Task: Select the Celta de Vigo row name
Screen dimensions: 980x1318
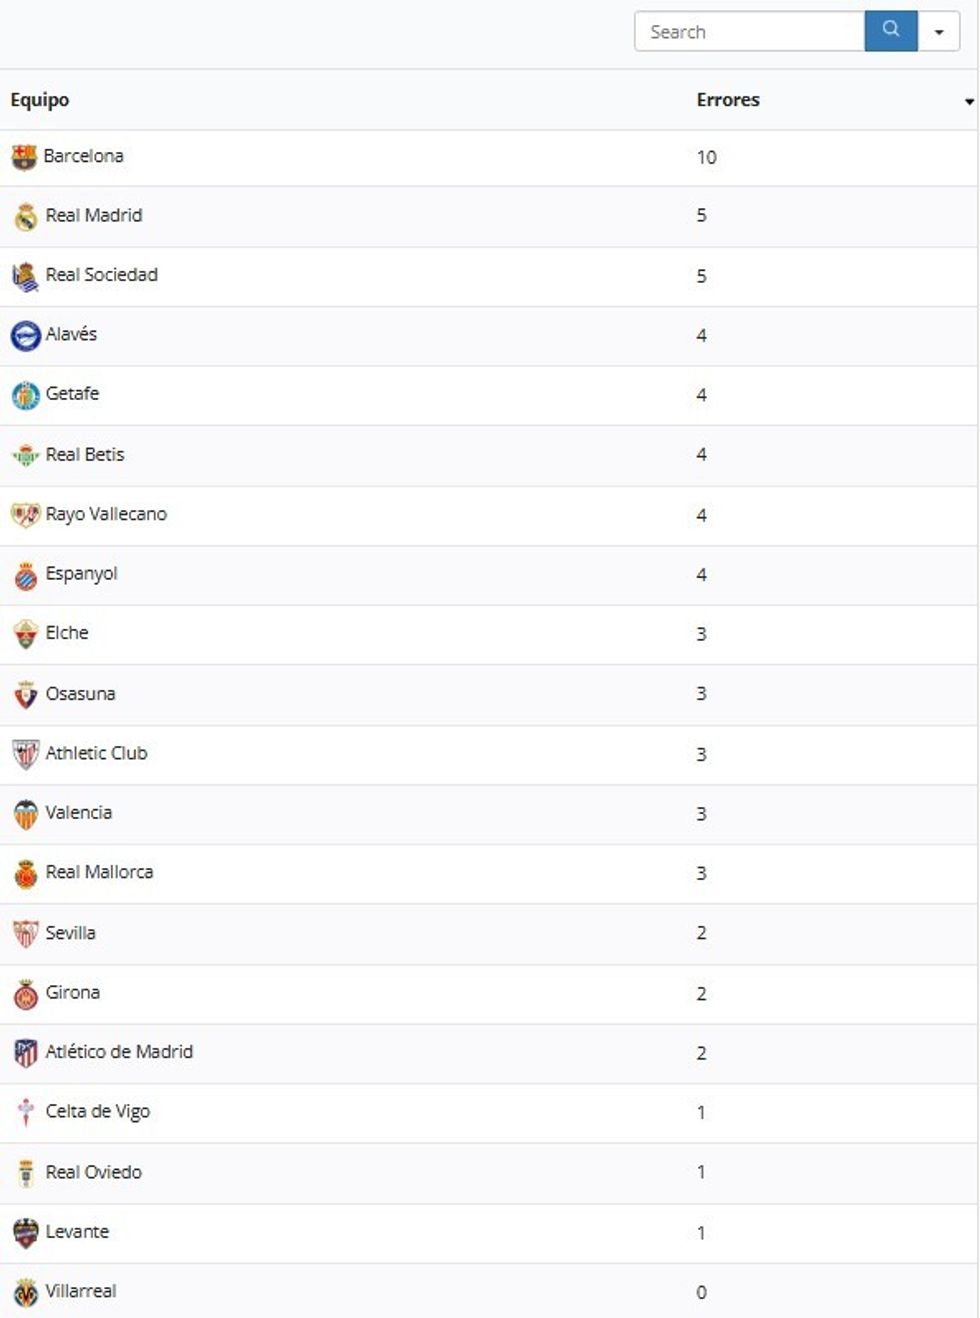Action: 97,1112
